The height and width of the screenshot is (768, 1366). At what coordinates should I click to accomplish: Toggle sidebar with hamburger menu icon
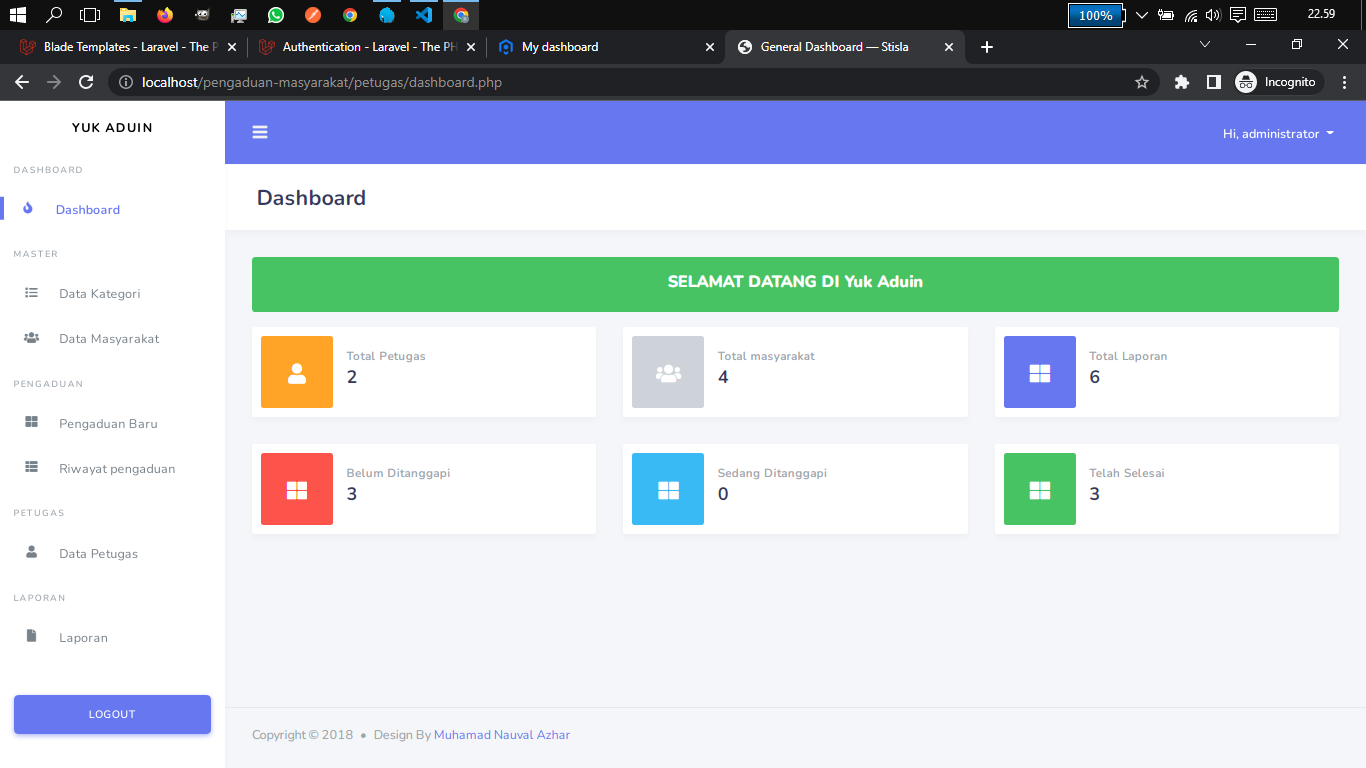[260, 132]
